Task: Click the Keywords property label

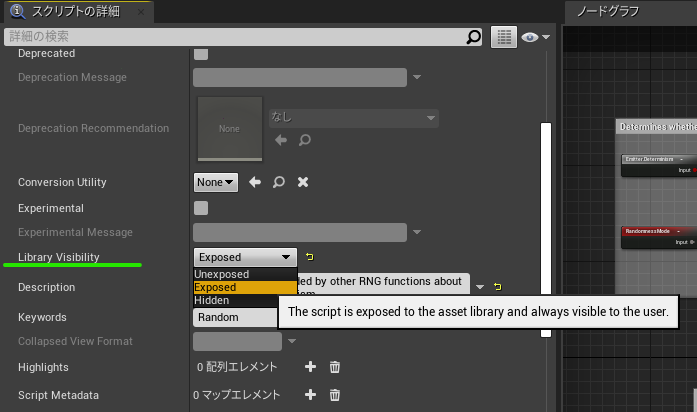Action: tap(42, 317)
